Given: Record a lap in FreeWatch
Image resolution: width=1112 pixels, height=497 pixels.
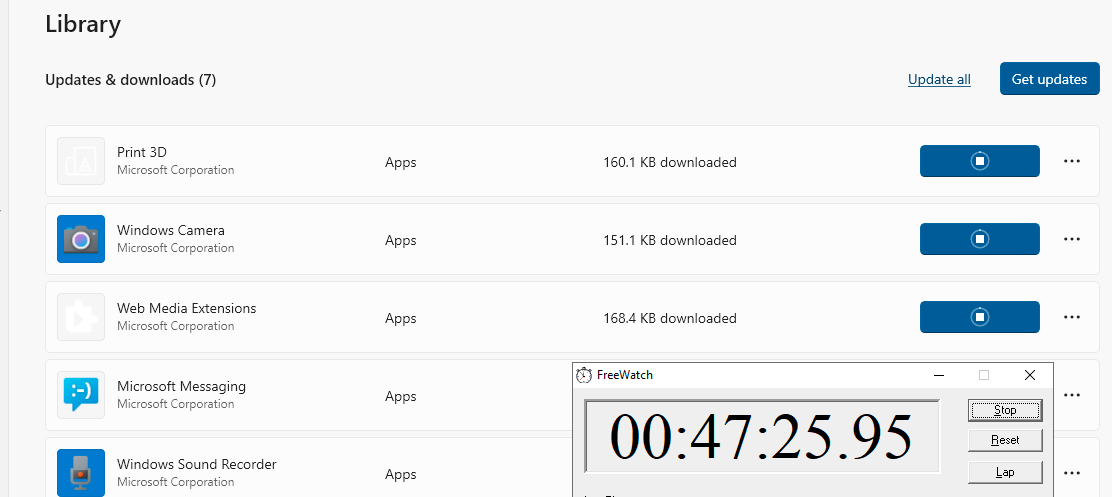Looking at the screenshot, I should (x=1005, y=472).
